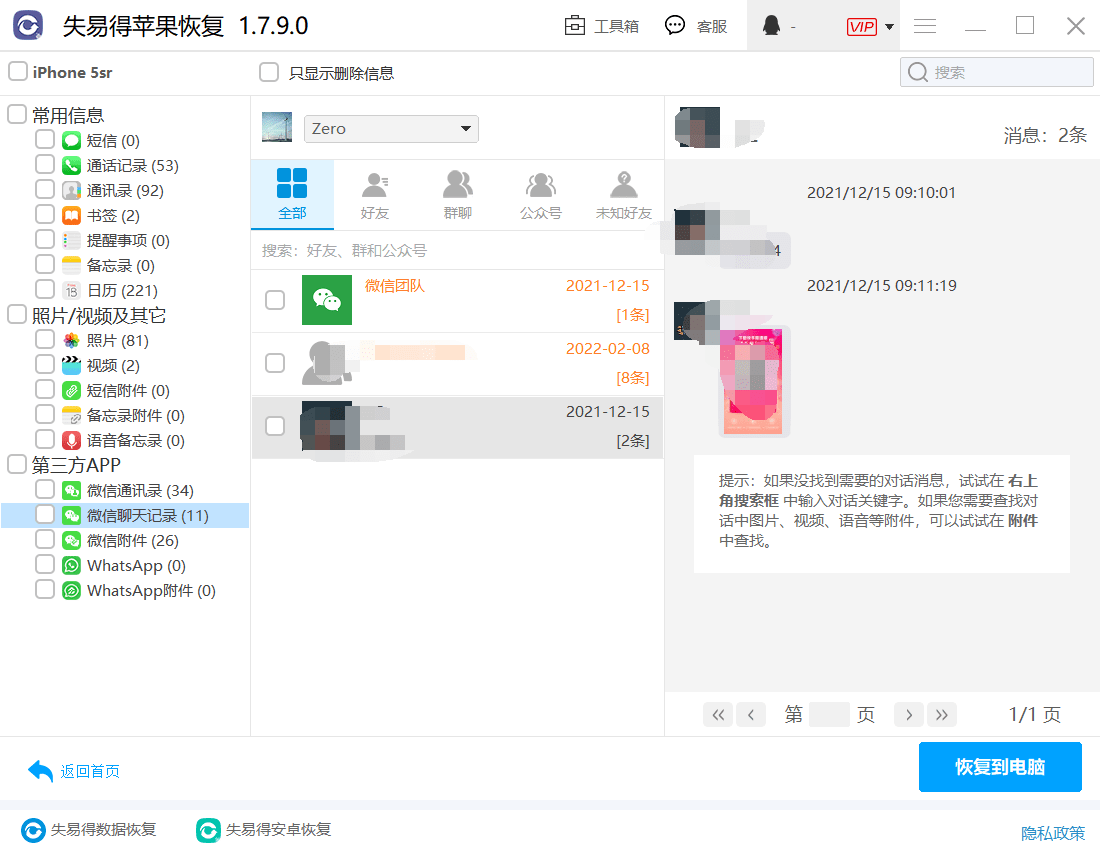Select the 通讯录 (92) item
This screenshot has width=1100, height=850.
pyautogui.click(x=125, y=191)
